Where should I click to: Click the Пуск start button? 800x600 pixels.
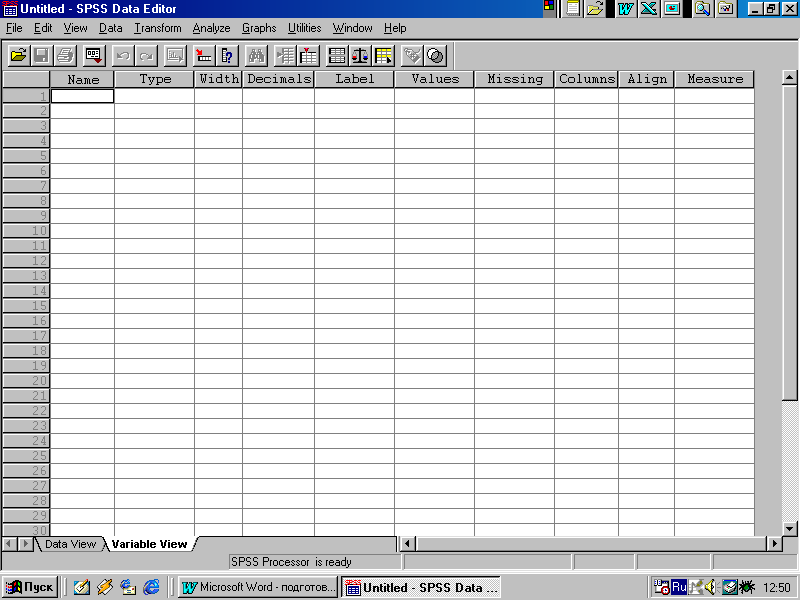pos(30,587)
